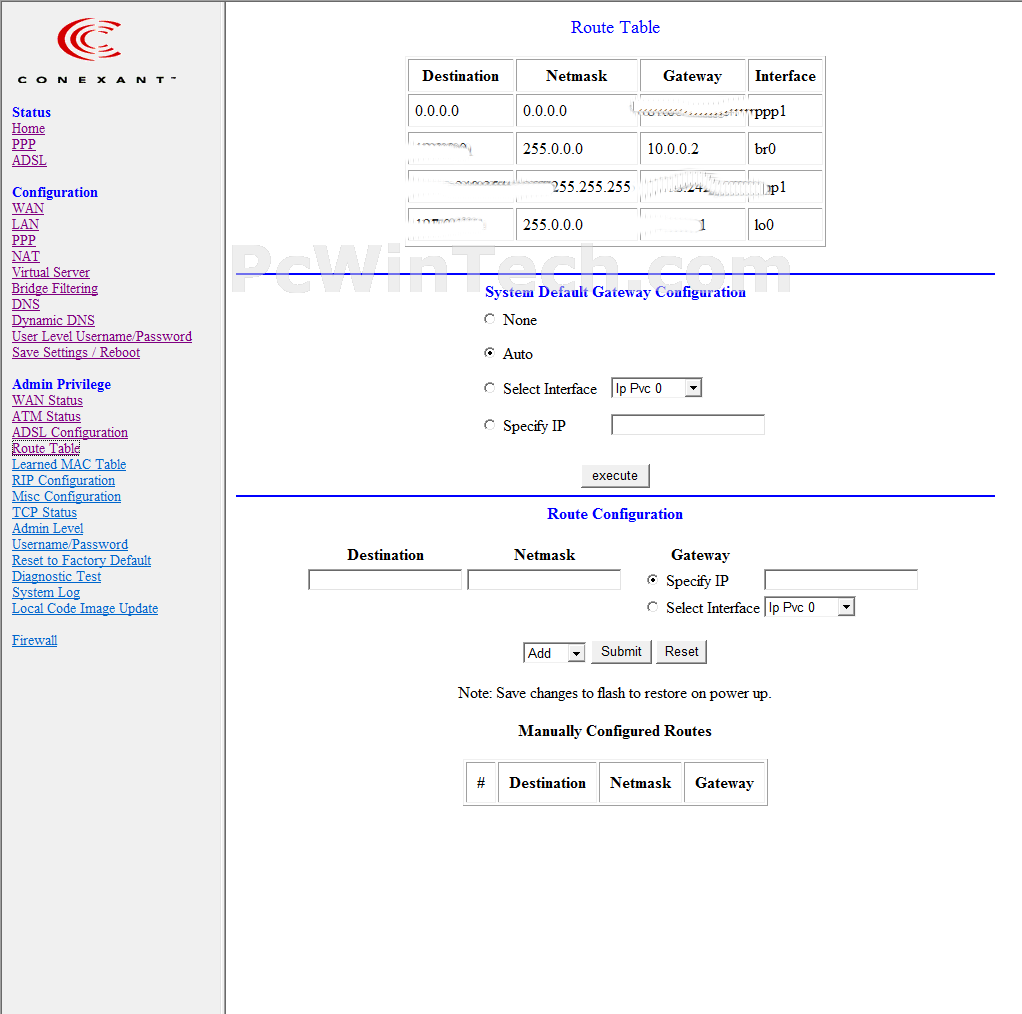Open the Misc Configuration link
1022x1014 pixels.
click(x=66, y=496)
